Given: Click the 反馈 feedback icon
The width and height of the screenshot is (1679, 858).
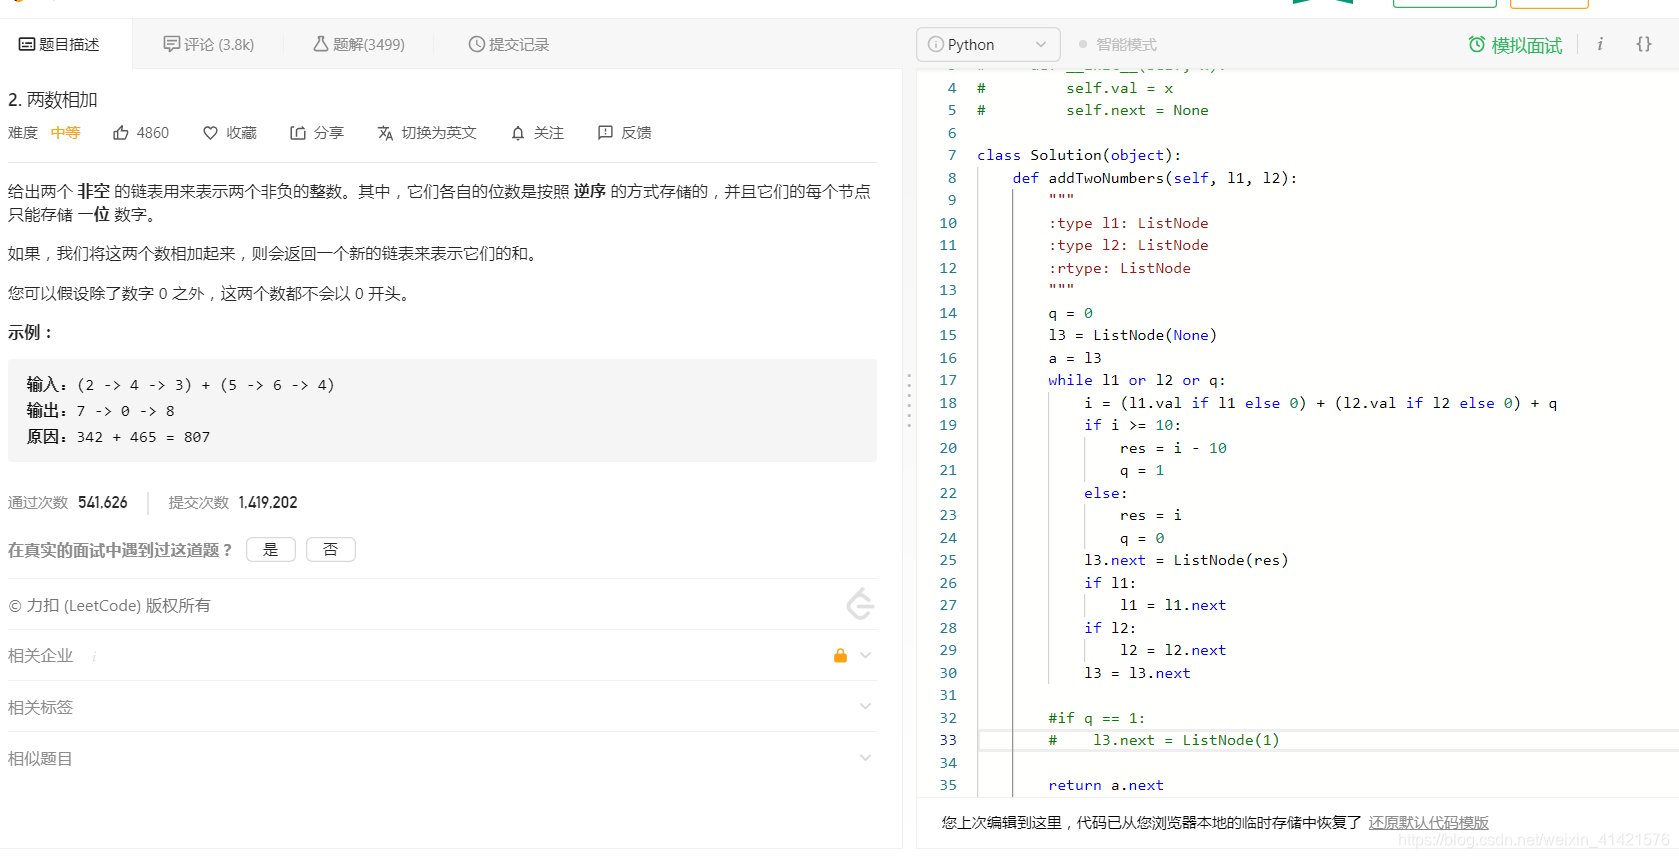Looking at the screenshot, I should (605, 133).
